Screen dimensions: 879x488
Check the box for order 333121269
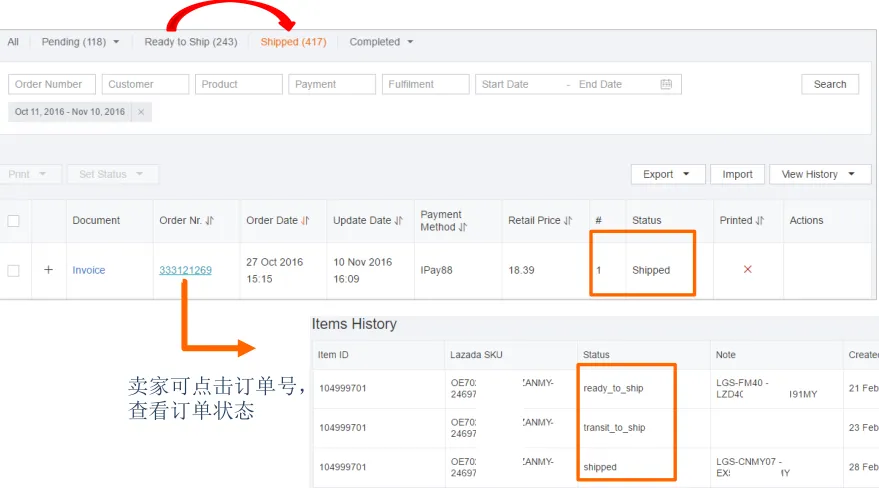(13, 271)
